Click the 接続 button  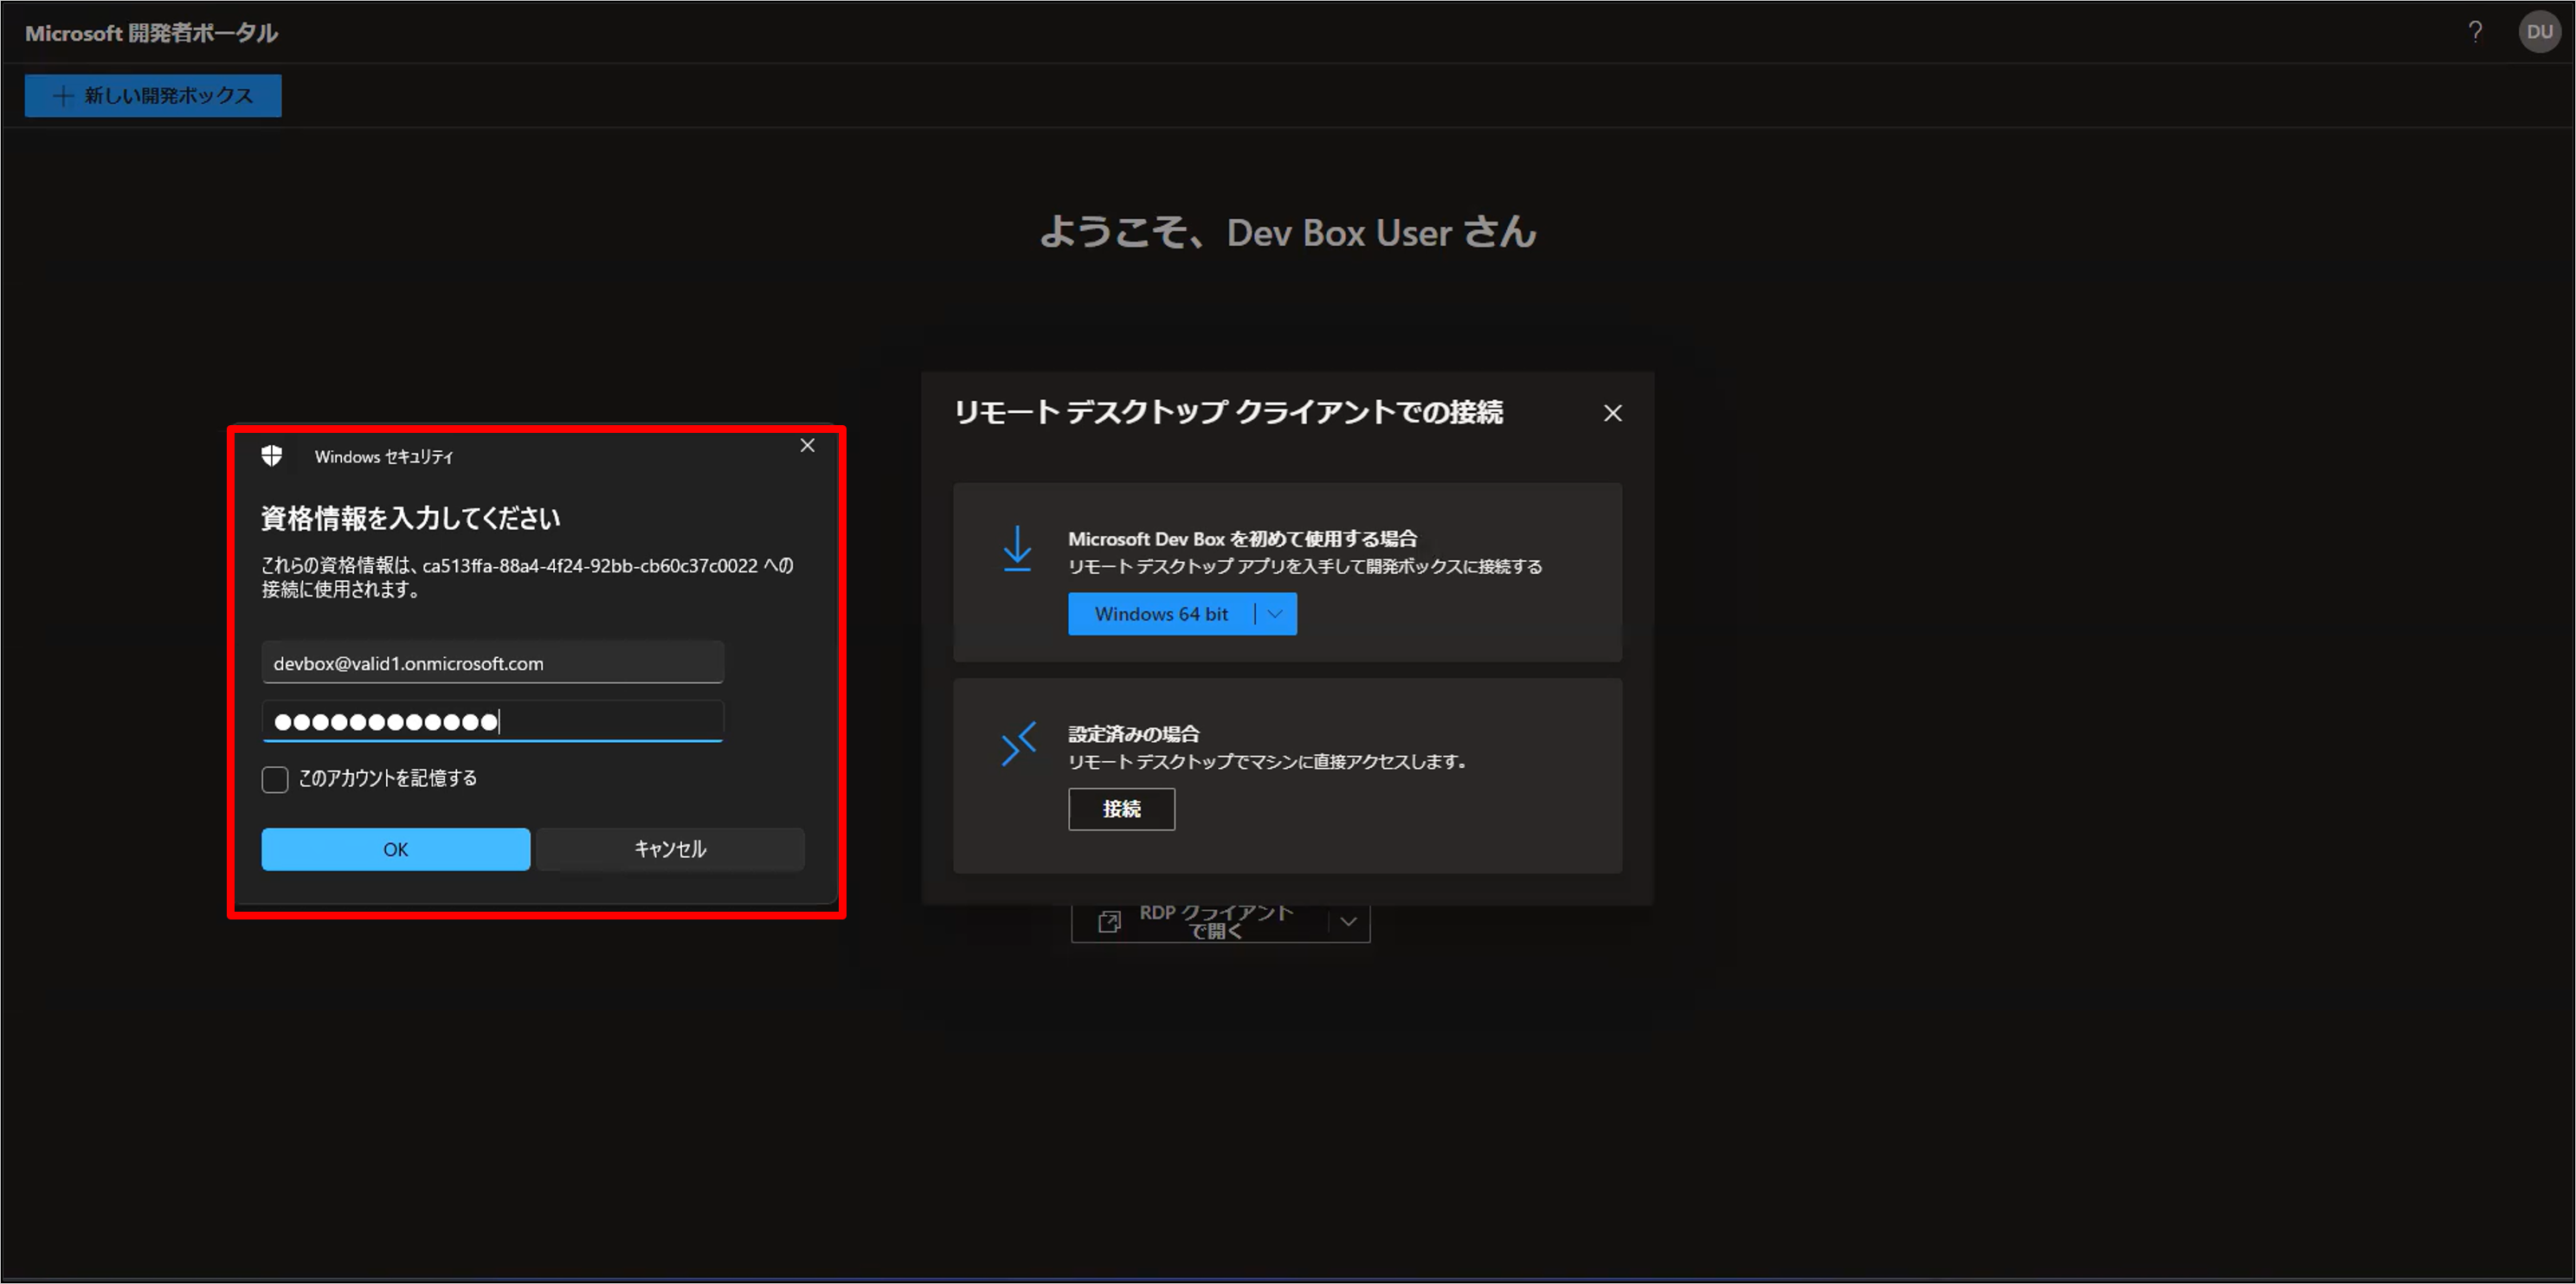pyautogui.click(x=1121, y=809)
